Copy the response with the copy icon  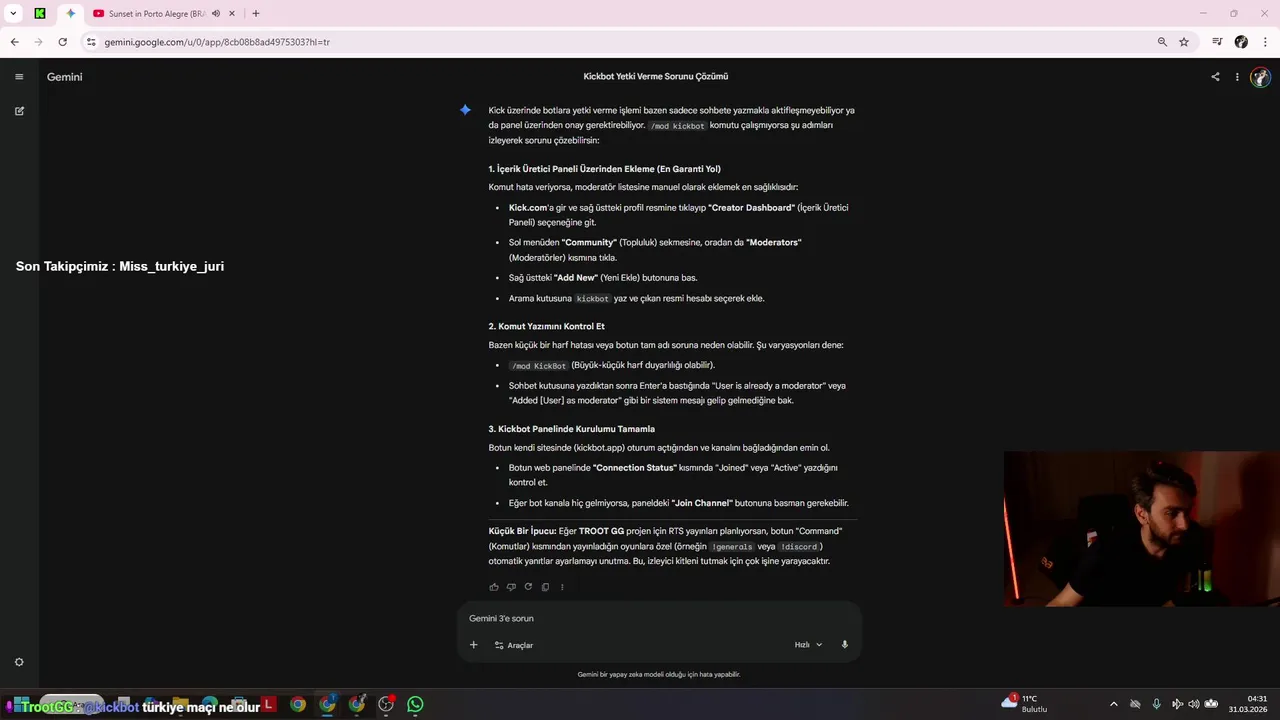(545, 587)
